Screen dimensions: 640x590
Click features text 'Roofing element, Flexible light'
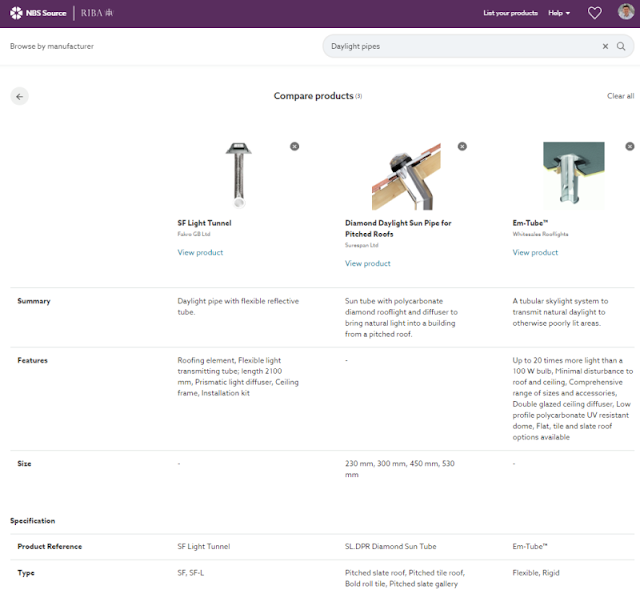coord(238,377)
